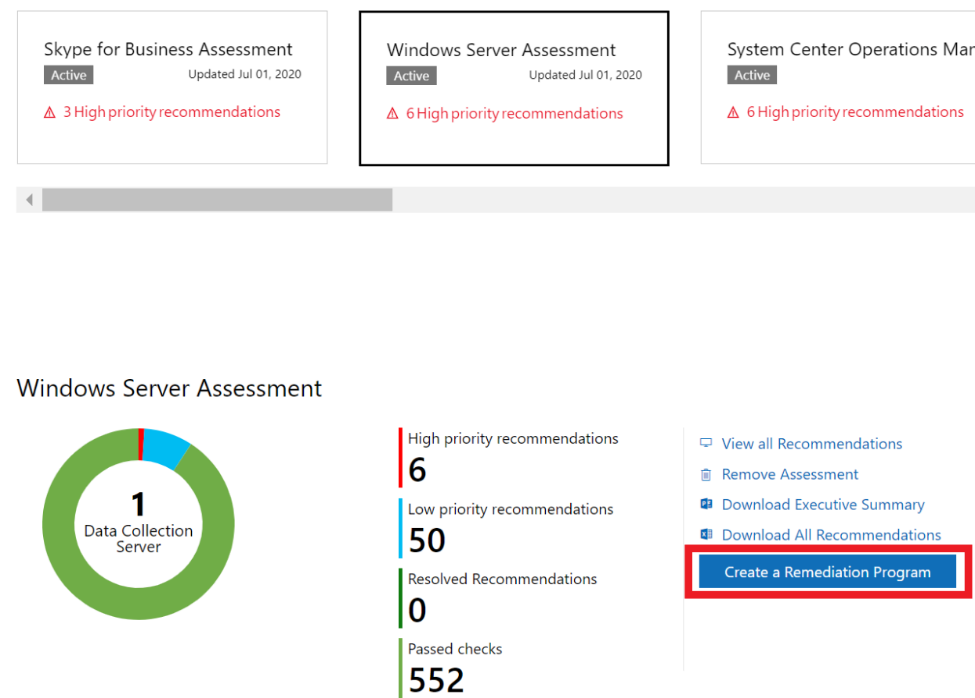
Task: Click System Center's 6 High priority recommendations text
Action: (855, 113)
